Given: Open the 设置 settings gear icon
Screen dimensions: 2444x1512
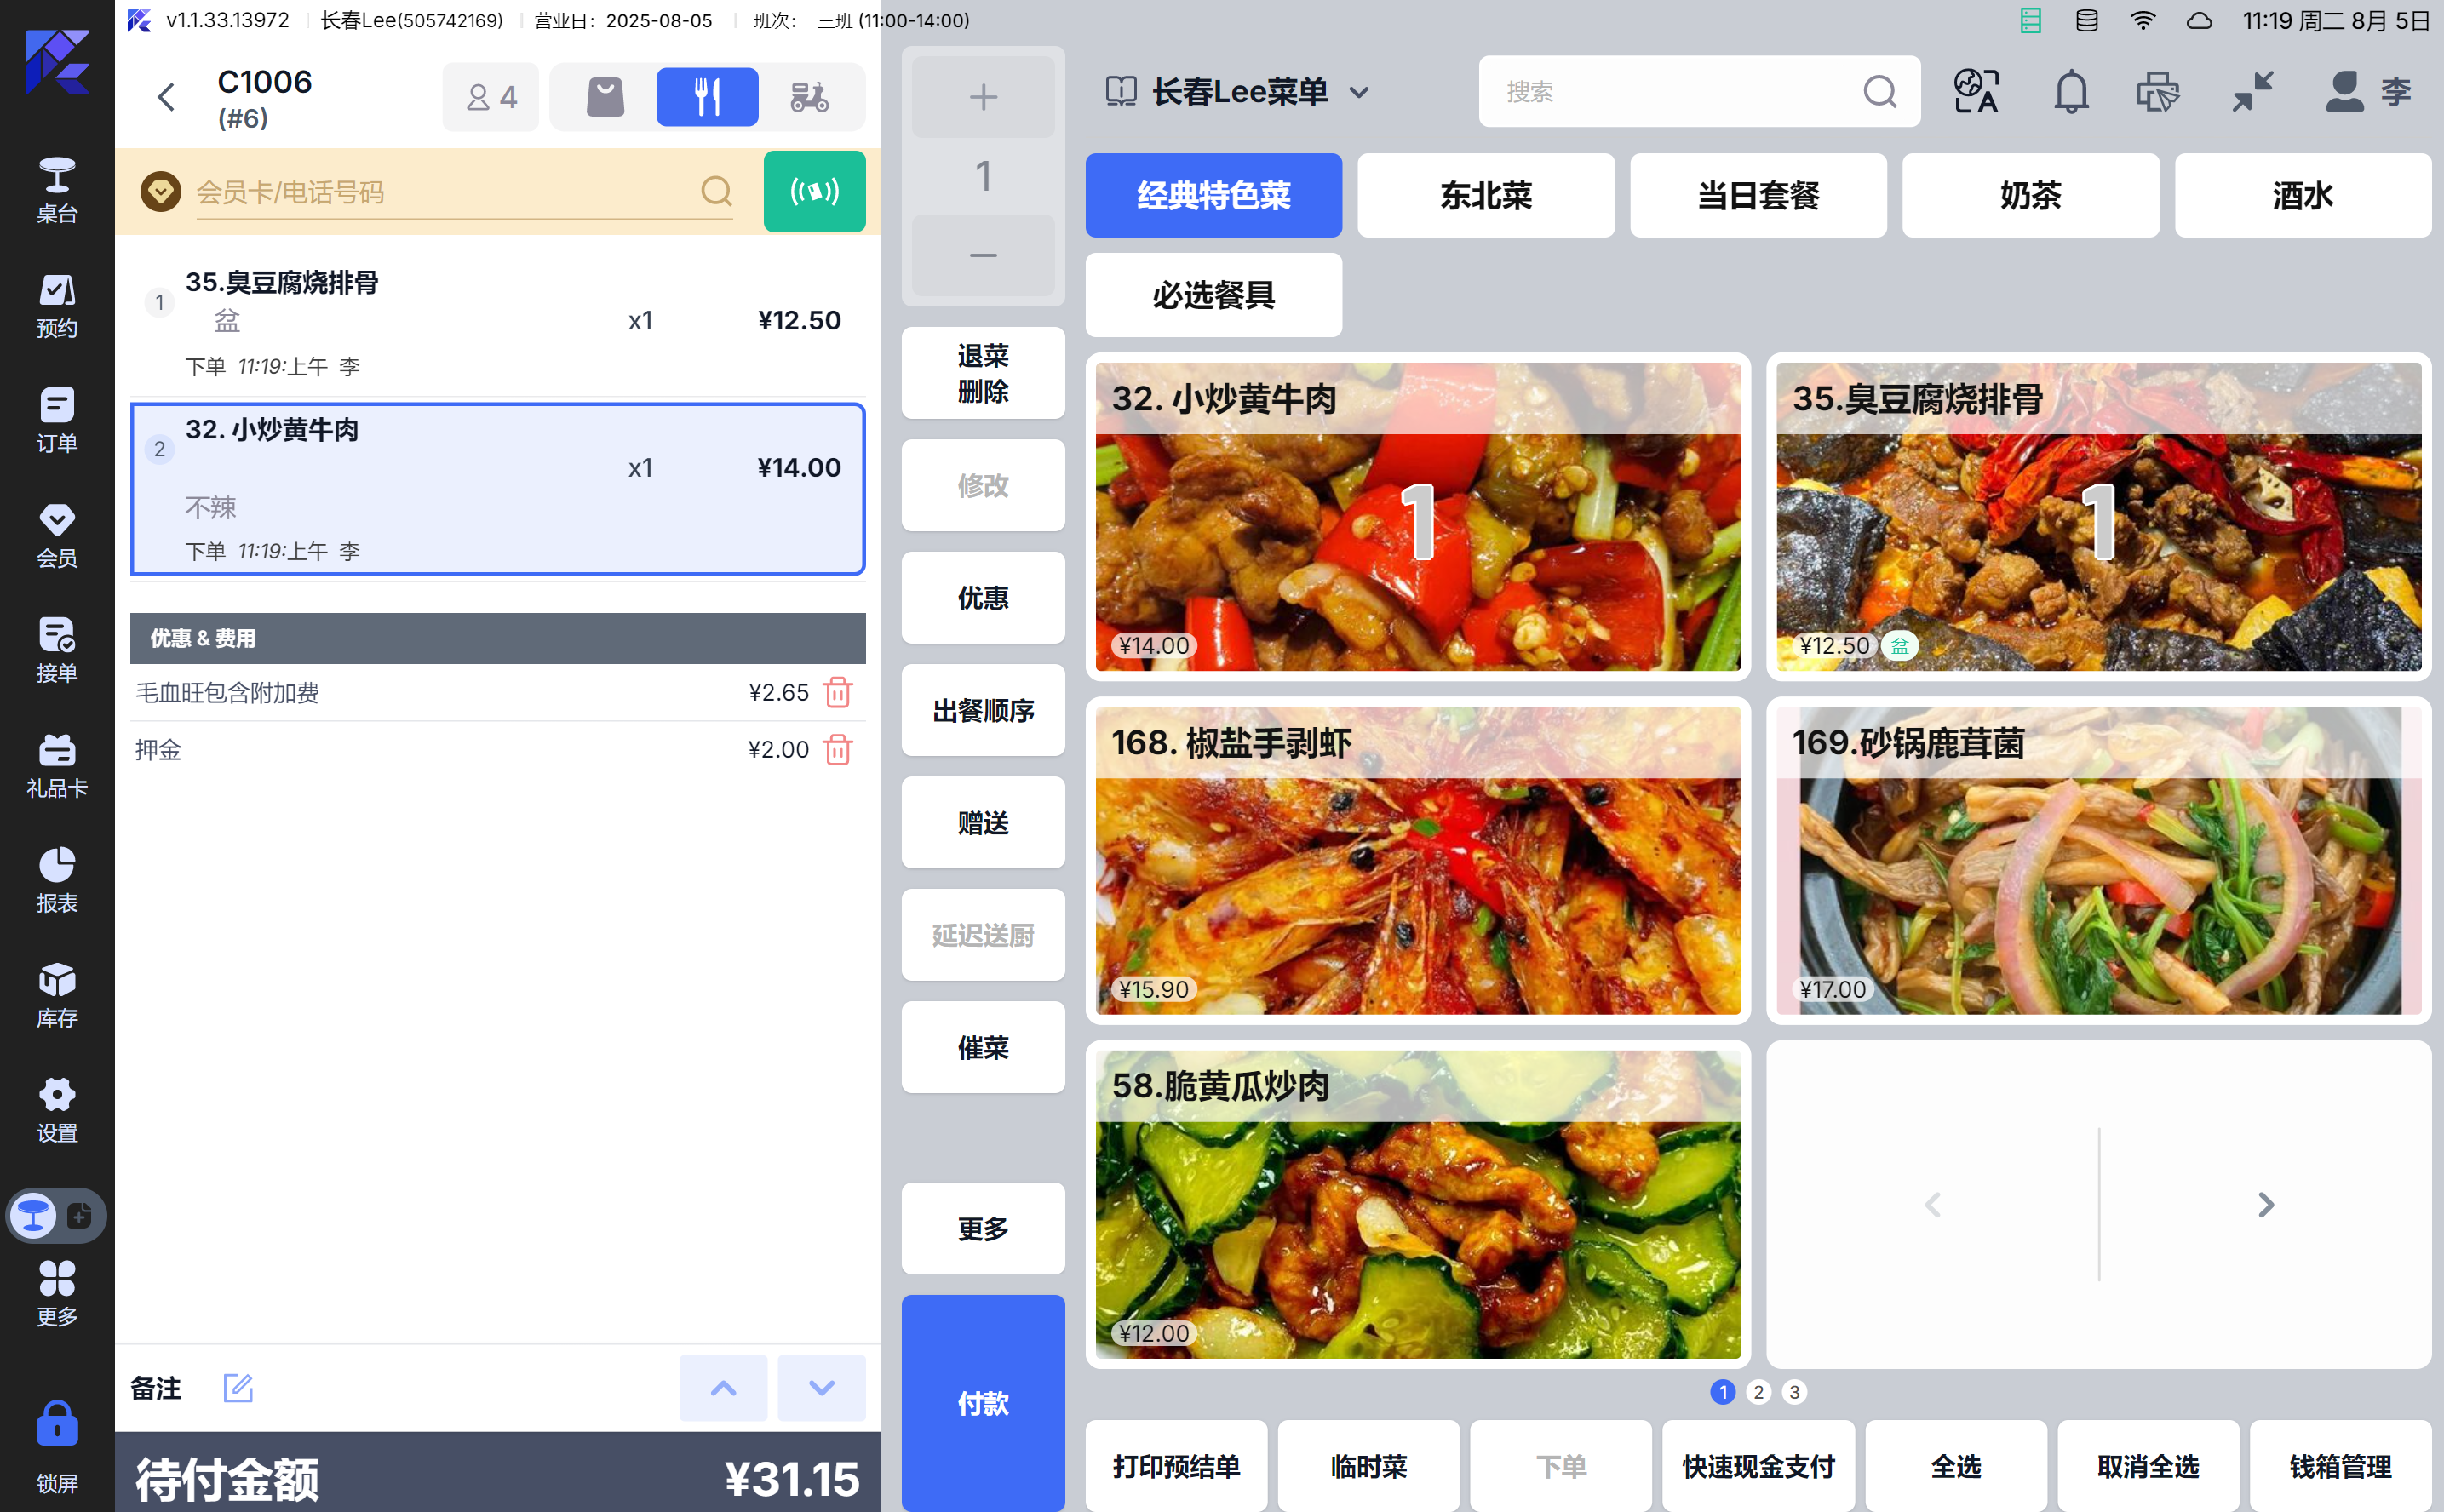Looking at the screenshot, I should [x=57, y=1110].
